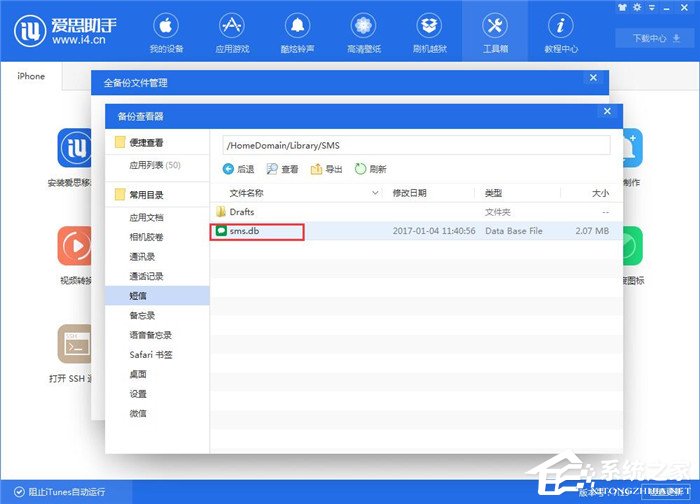
Task: Click the 下载中心 download center button
Action: [656, 38]
